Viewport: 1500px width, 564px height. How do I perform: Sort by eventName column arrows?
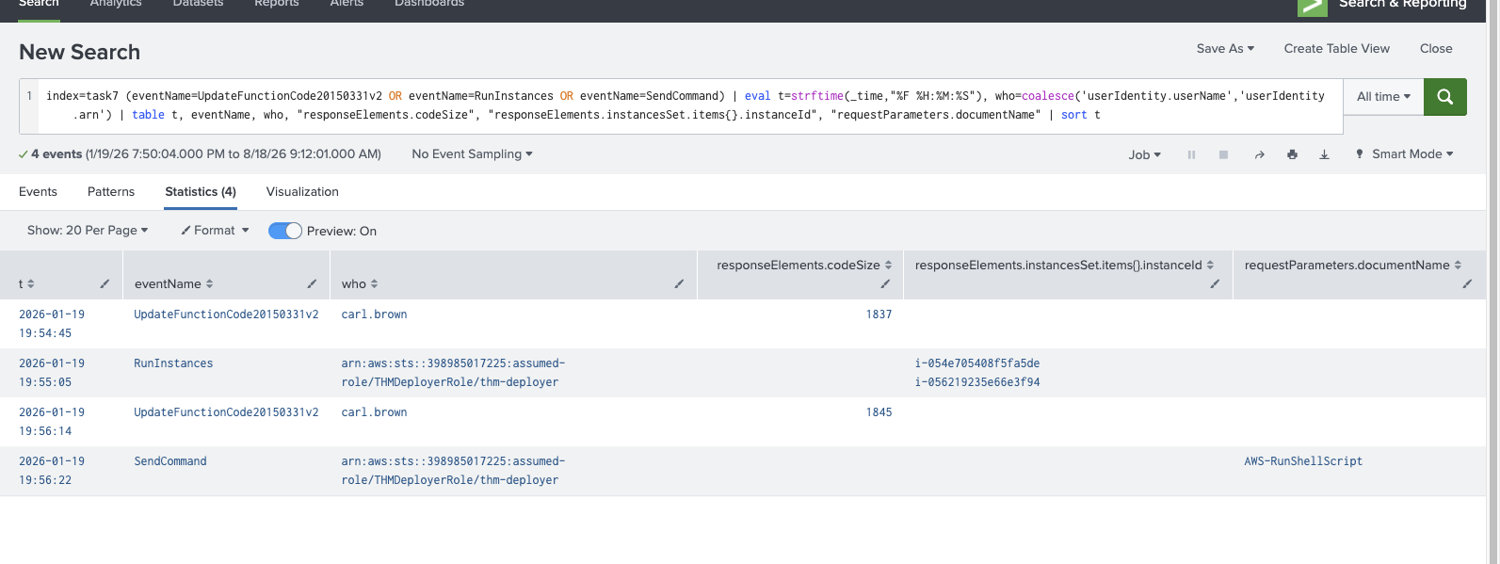210,284
